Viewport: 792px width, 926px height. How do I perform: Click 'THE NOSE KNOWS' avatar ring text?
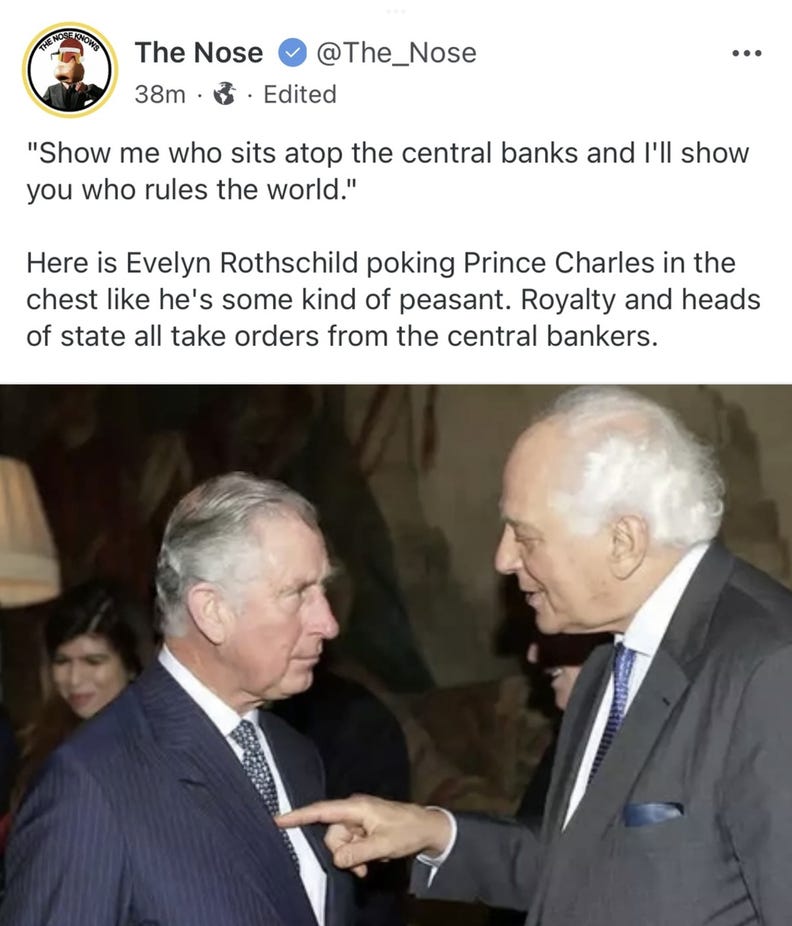[69, 39]
